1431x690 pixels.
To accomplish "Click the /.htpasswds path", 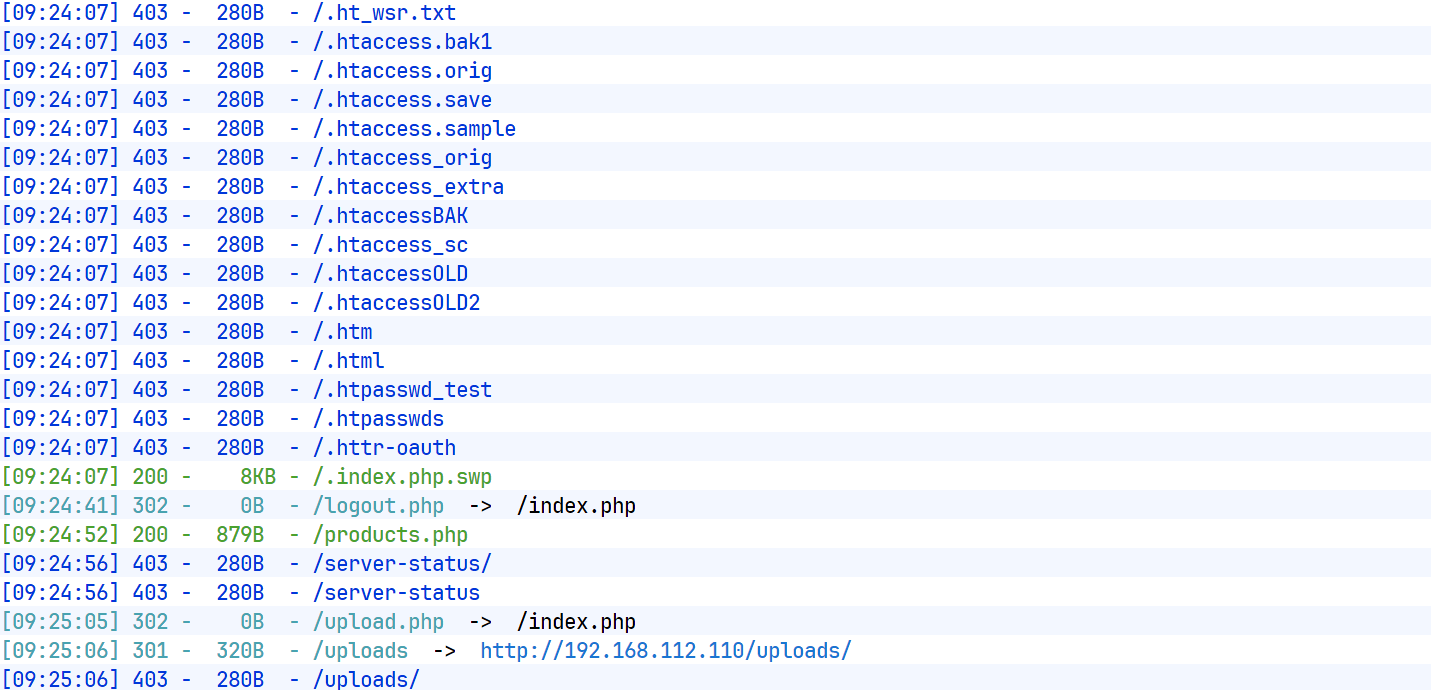I will (378, 419).
